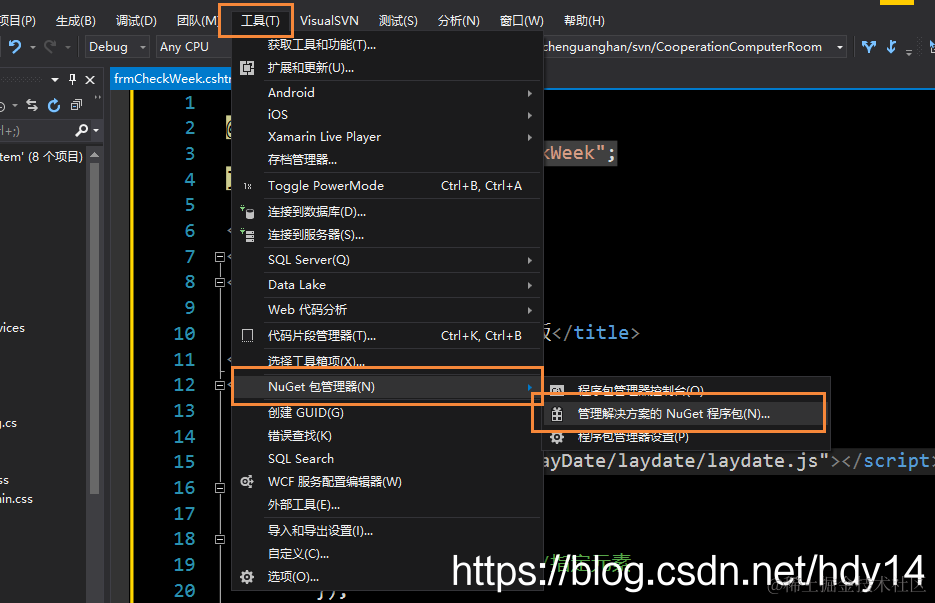Image resolution: width=935 pixels, height=603 pixels.
Task: Click the refresh icon in Solution Explorer toolbar
Action: 54,105
